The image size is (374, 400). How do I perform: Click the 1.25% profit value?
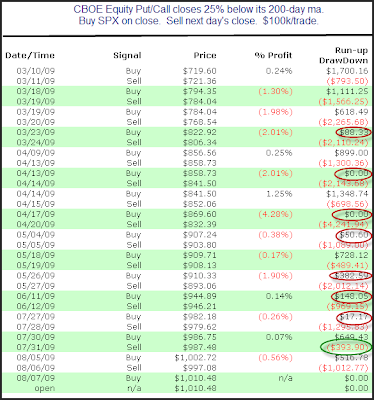279,194
